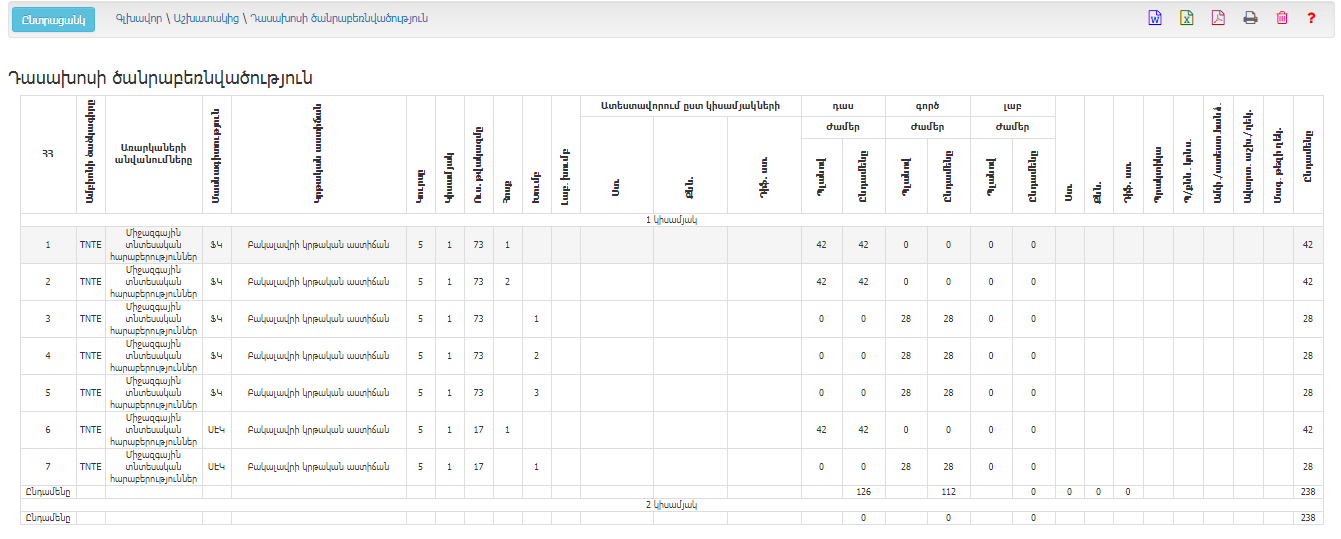1341x539 pixels.
Task: Download the report as PDF
Action: (x=1218, y=18)
